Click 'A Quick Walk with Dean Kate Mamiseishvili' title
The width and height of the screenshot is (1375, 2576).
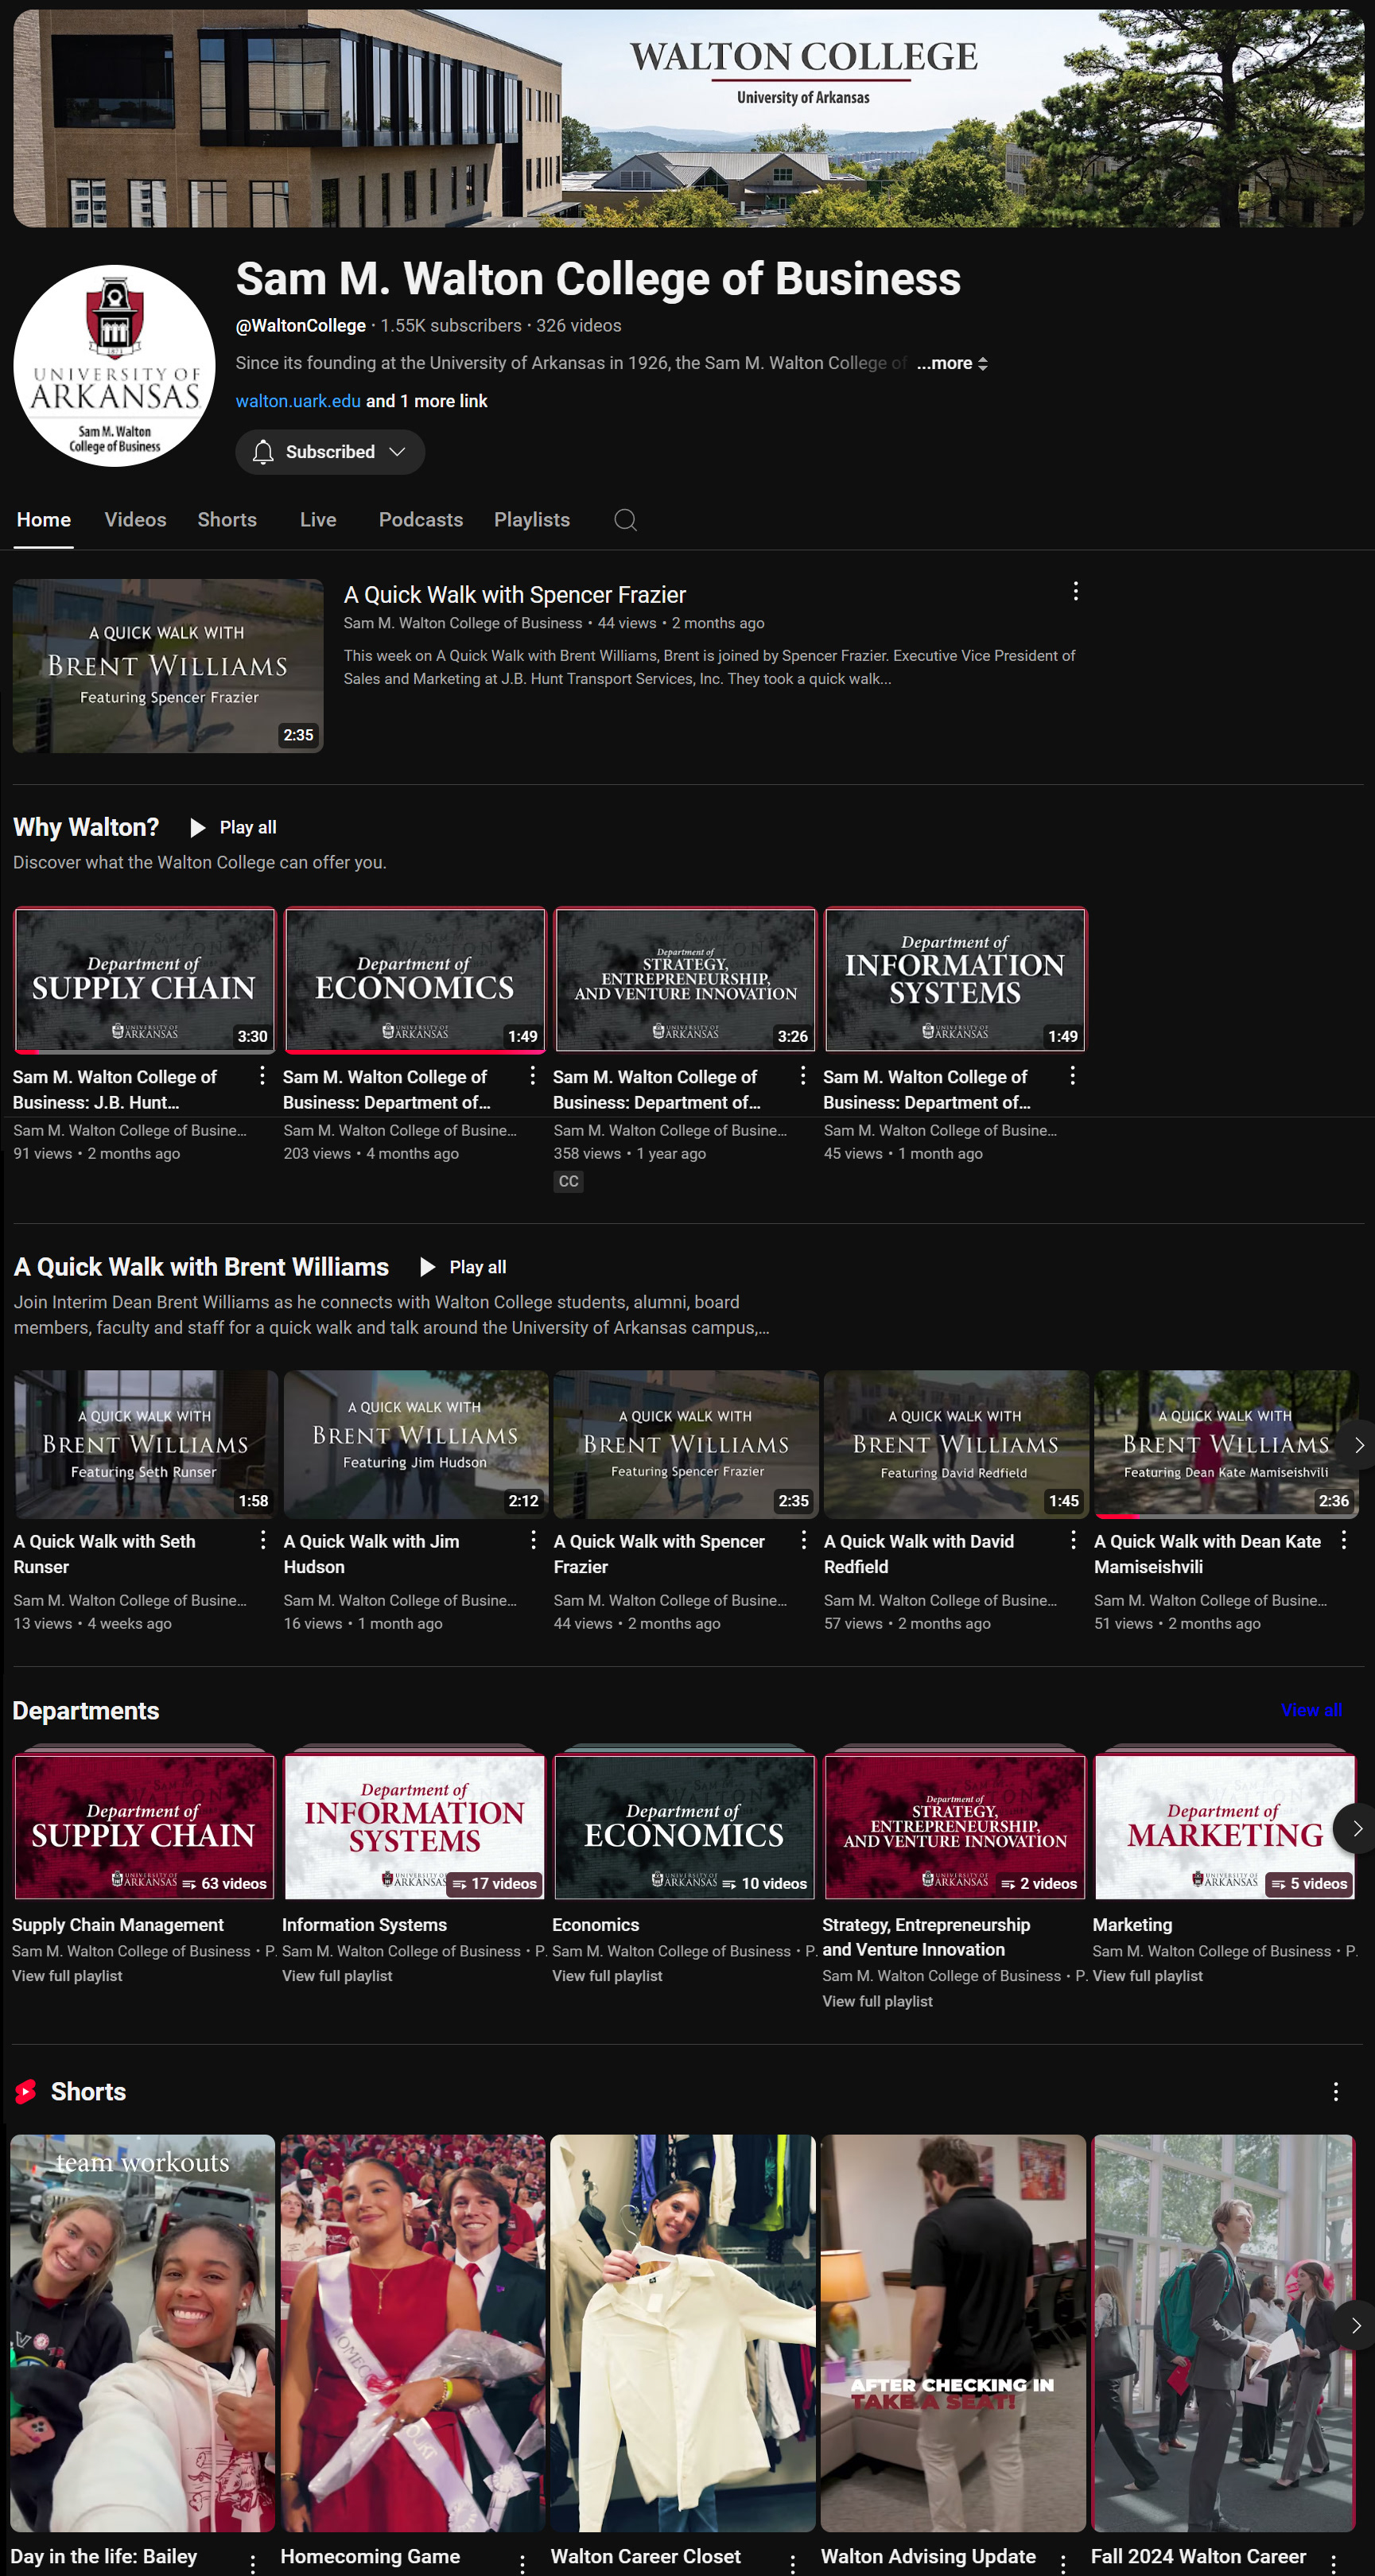[x=1207, y=1554]
